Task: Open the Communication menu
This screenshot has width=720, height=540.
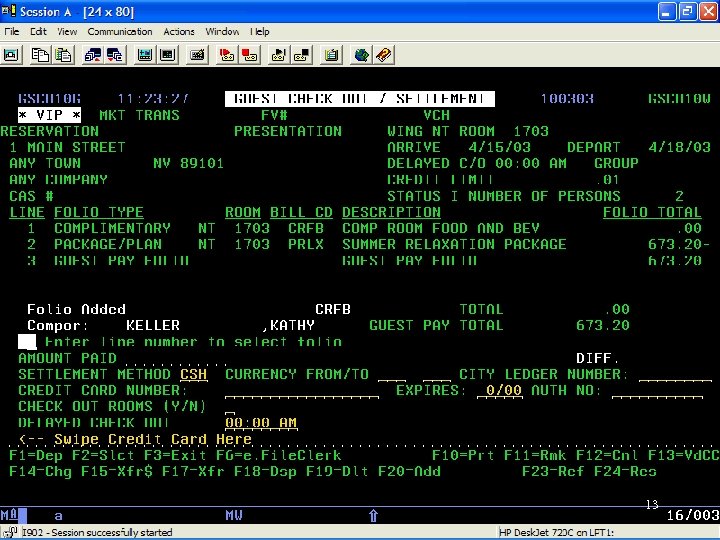Action: 120,31
